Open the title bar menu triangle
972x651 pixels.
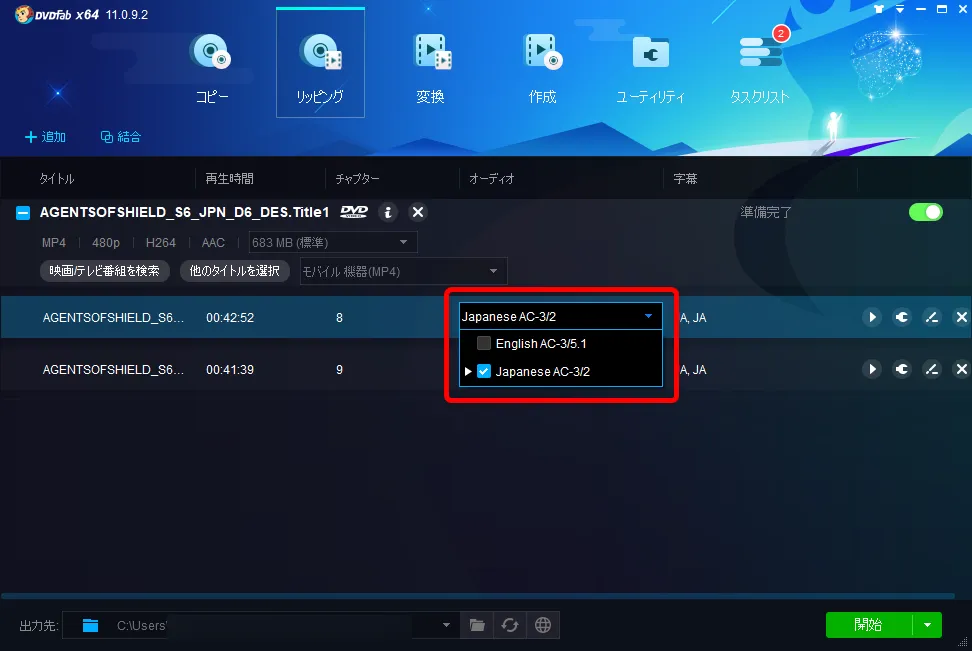900,9
